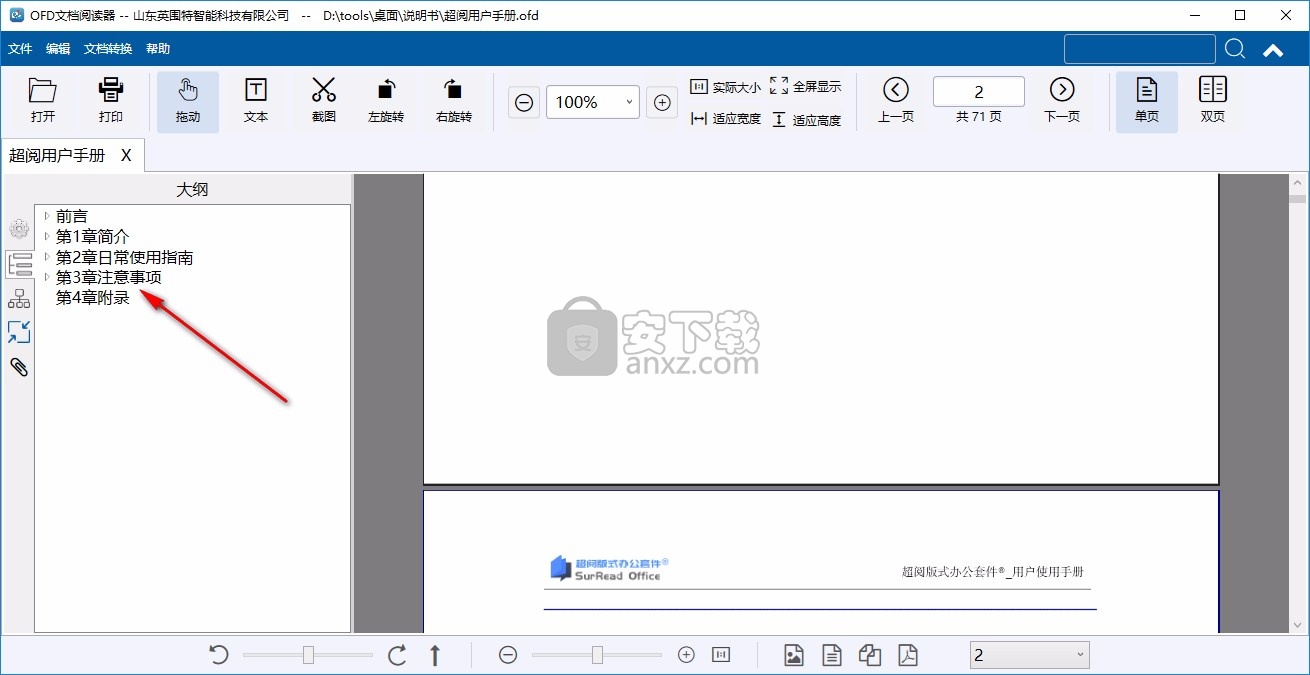The image size is (1310, 675).
Task: Print the document using 打印
Action: 111,100
